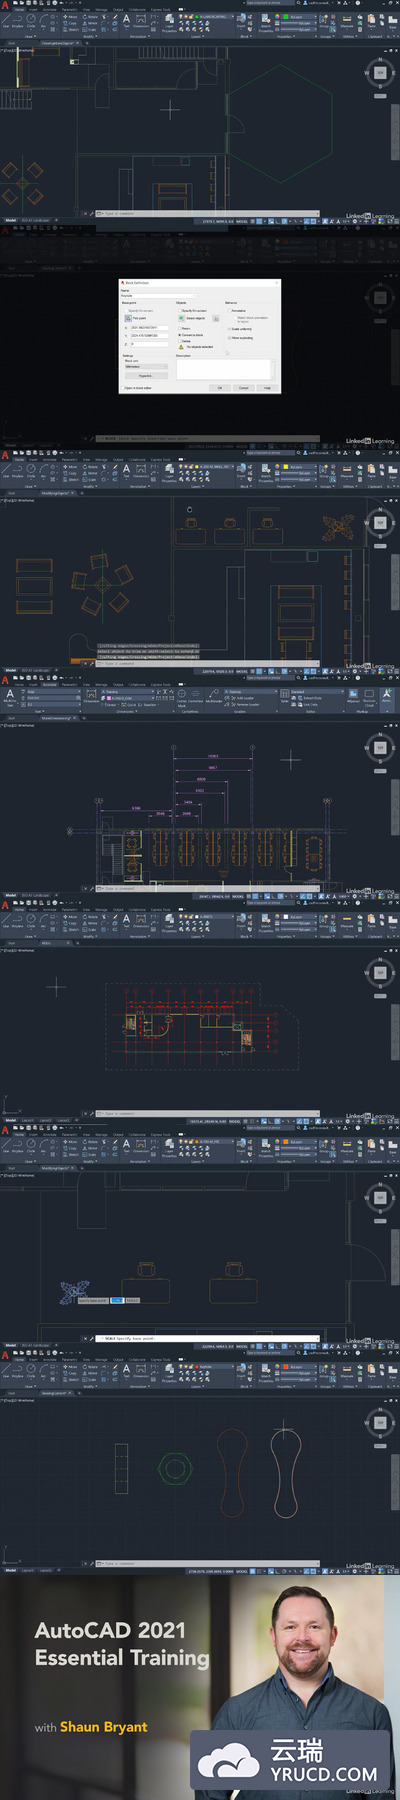Image resolution: width=400 pixels, height=1800 pixels.
Task: Check Base point Specify On-screen box
Action: tap(126, 310)
